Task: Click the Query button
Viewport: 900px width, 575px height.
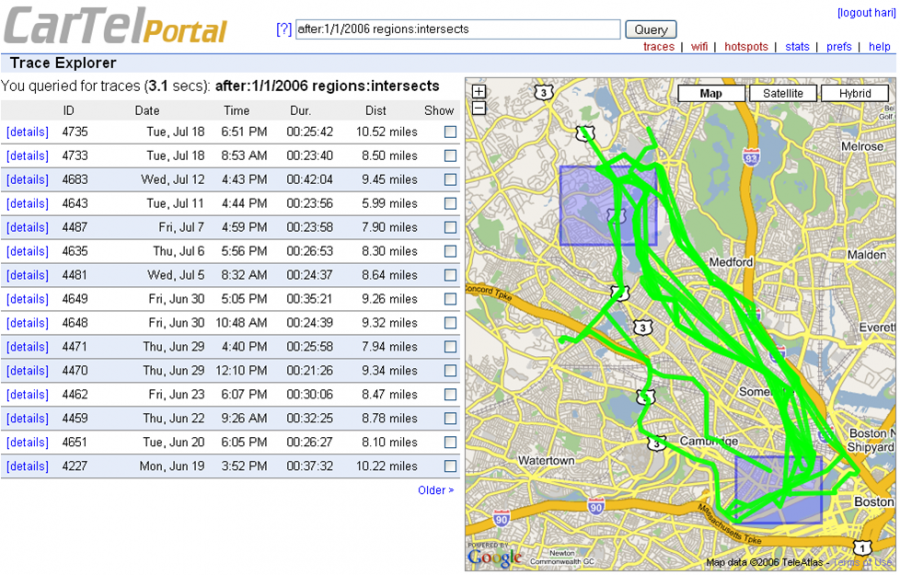Action: (x=650, y=30)
